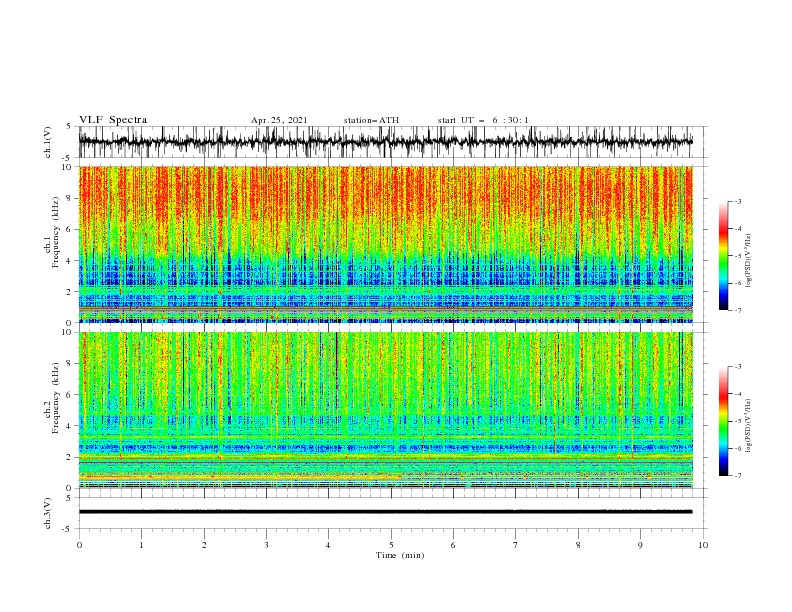The width and height of the screenshot is (792, 612).
Task: Click time axis tick label '6'
Action: click(x=453, y=545)
